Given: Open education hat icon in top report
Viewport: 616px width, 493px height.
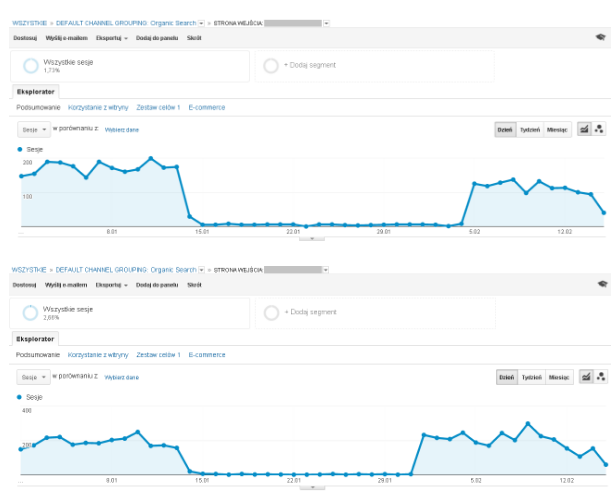Looking at the screenshot, I should pyautogui.click(x=600, y=37).
